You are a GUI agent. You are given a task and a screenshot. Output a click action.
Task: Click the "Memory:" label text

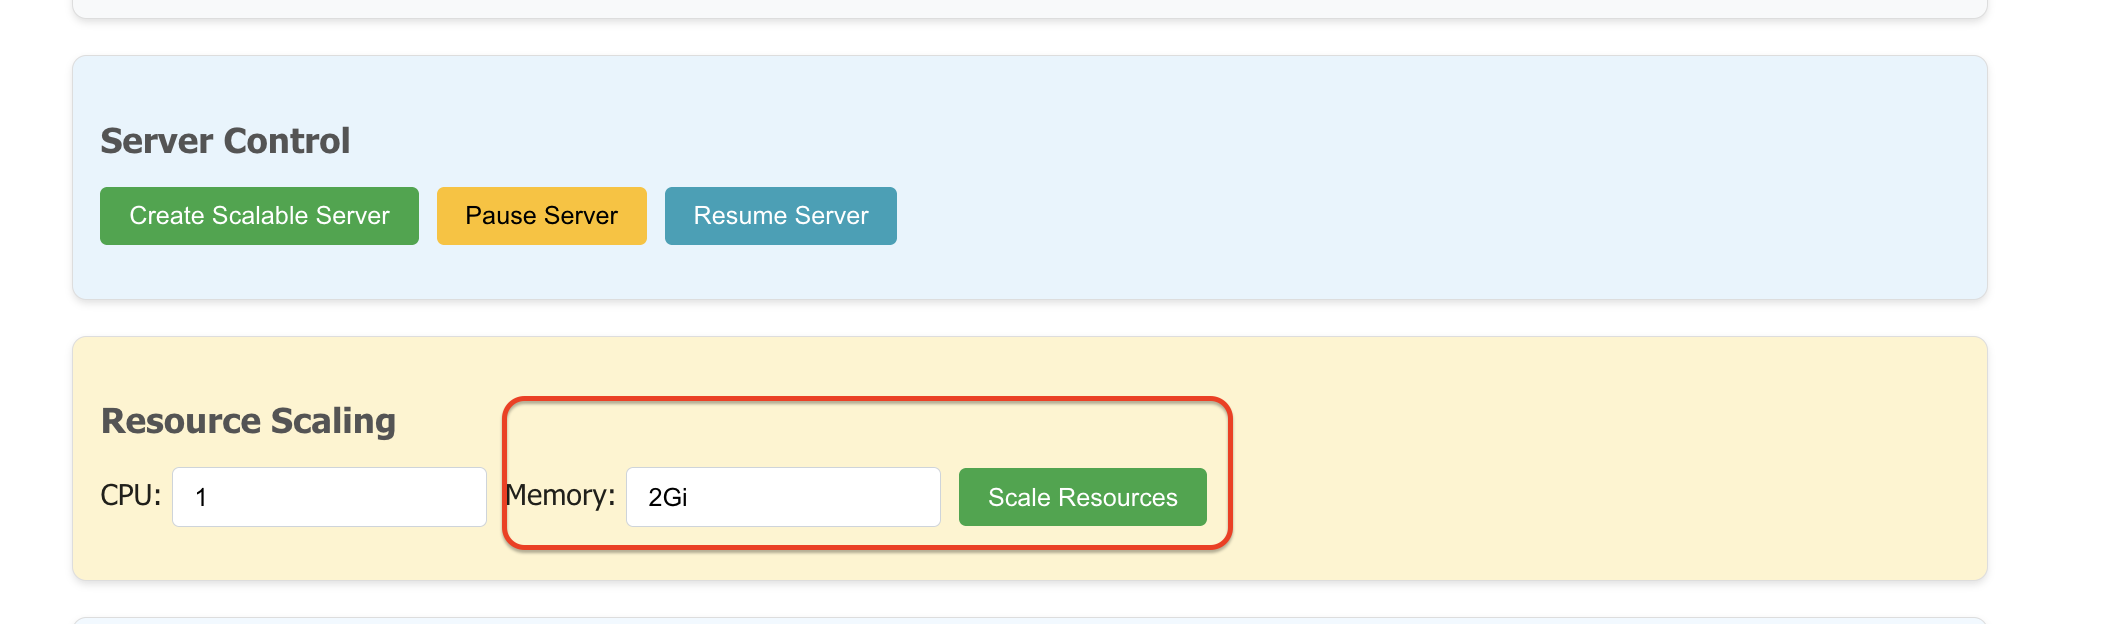click(561, 496)
